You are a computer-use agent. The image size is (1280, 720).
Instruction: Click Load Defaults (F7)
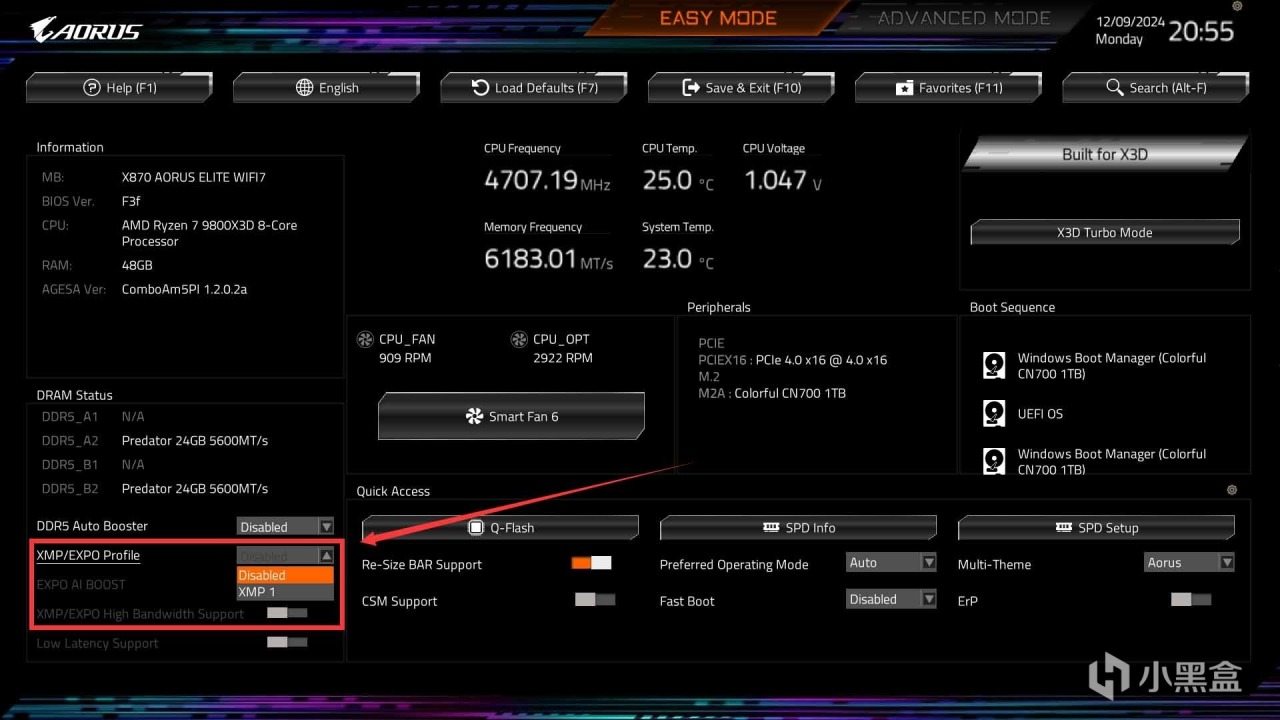click(x=534, y=88)
